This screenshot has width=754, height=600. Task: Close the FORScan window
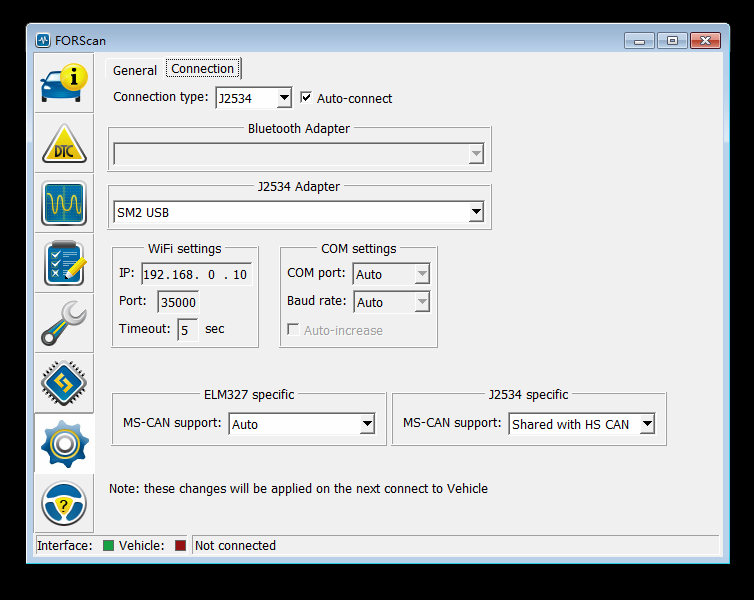tap(705, 41)
